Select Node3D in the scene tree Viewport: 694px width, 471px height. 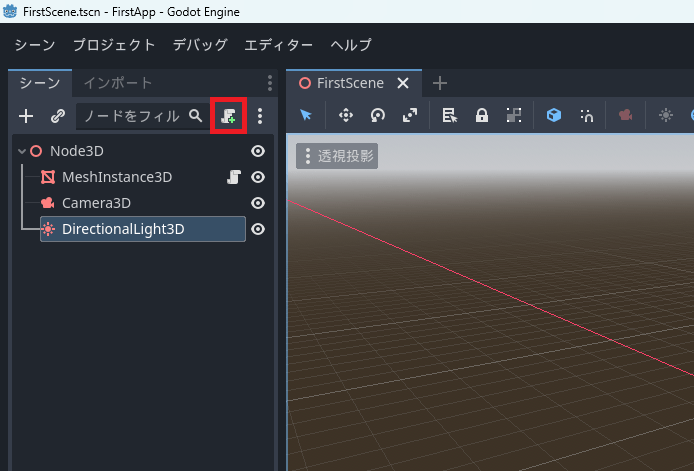pos(77,151)
